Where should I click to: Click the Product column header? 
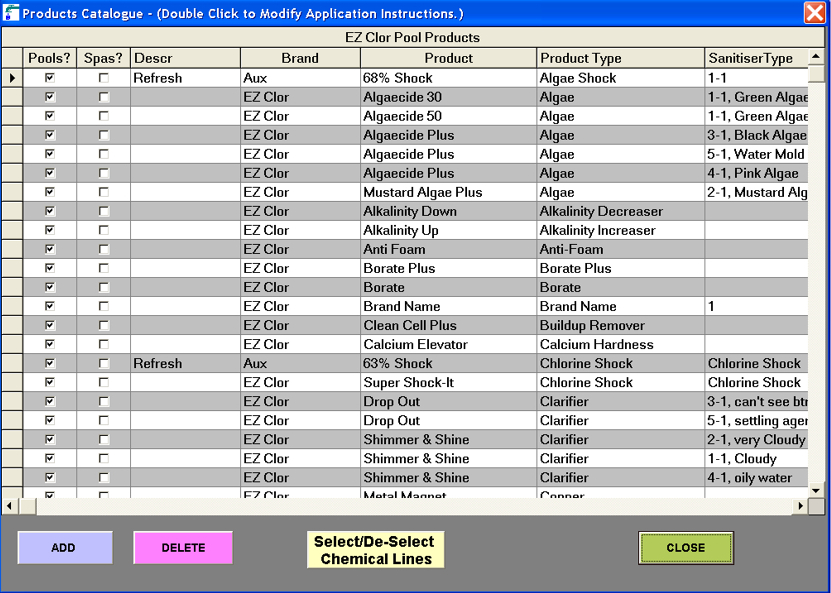tap(448, 58)
